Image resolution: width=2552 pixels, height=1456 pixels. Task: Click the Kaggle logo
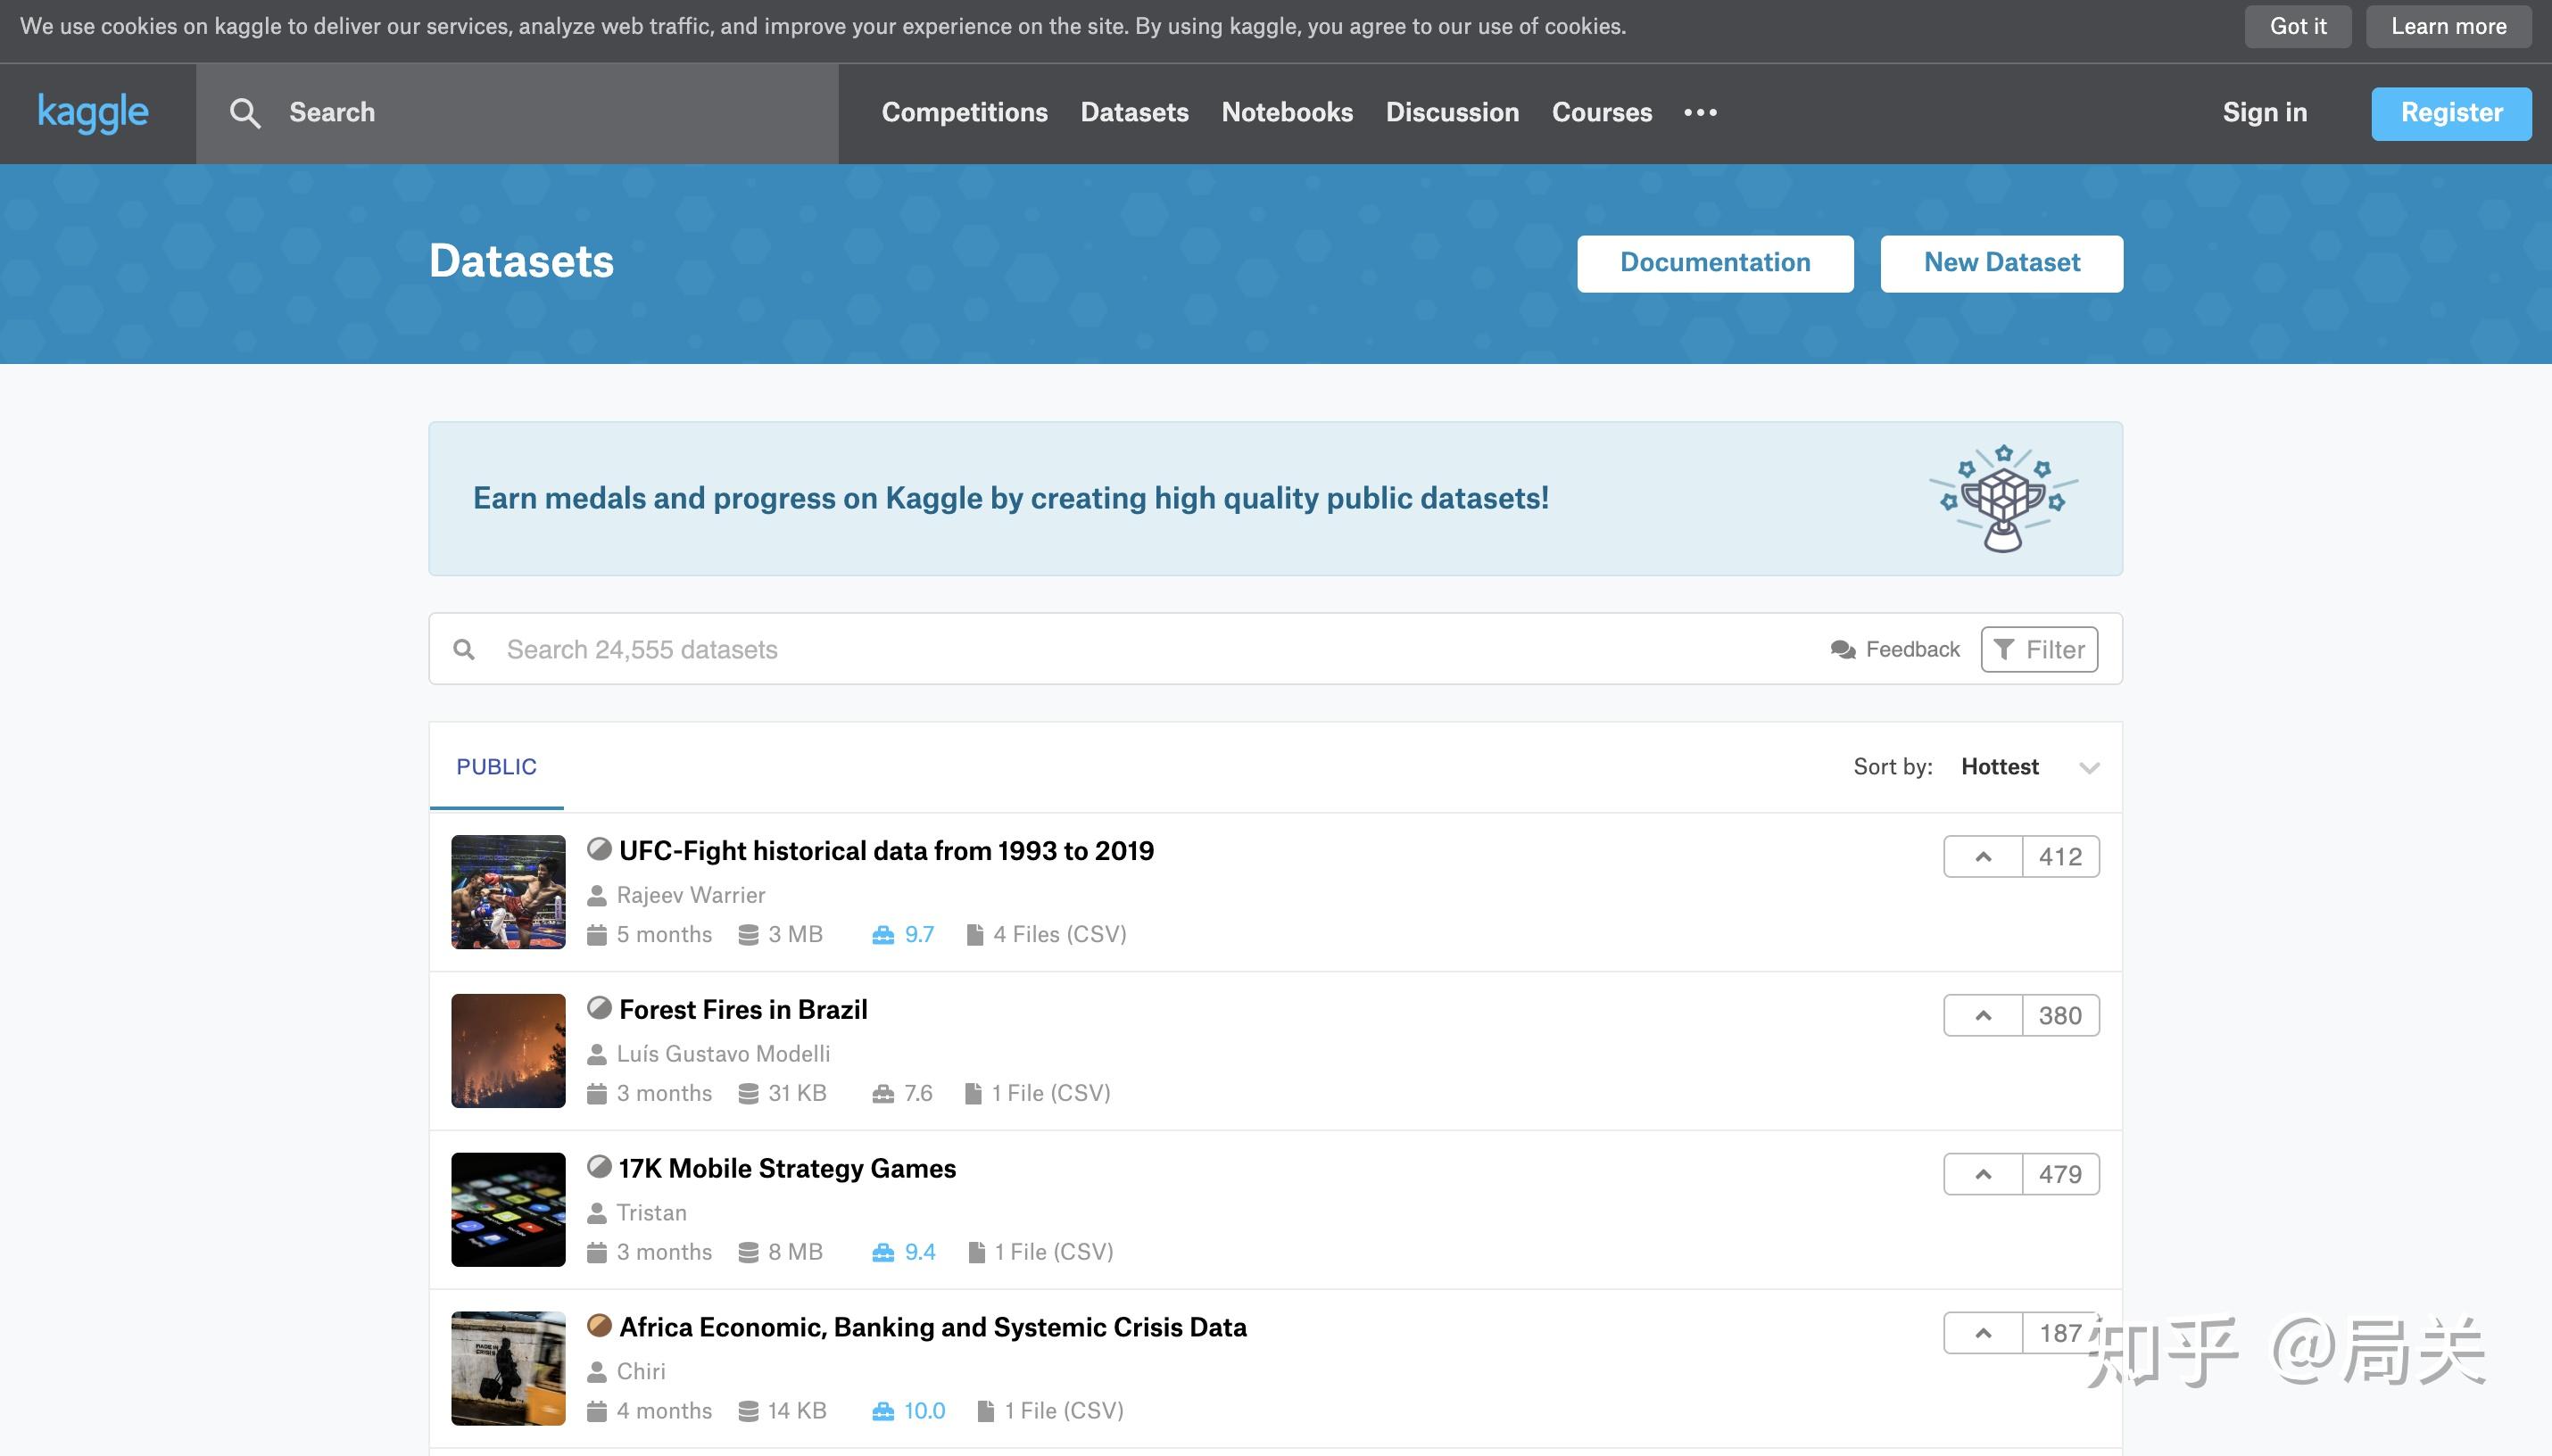pos(93,112)
